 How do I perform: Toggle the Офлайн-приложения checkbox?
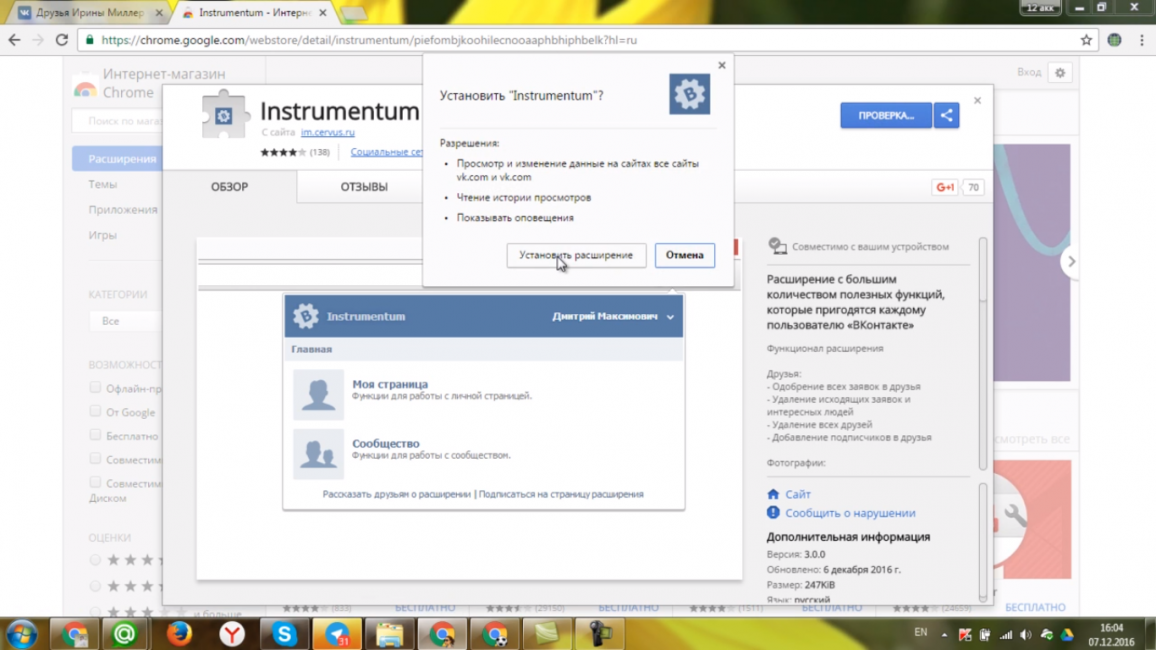coord(96,387)
